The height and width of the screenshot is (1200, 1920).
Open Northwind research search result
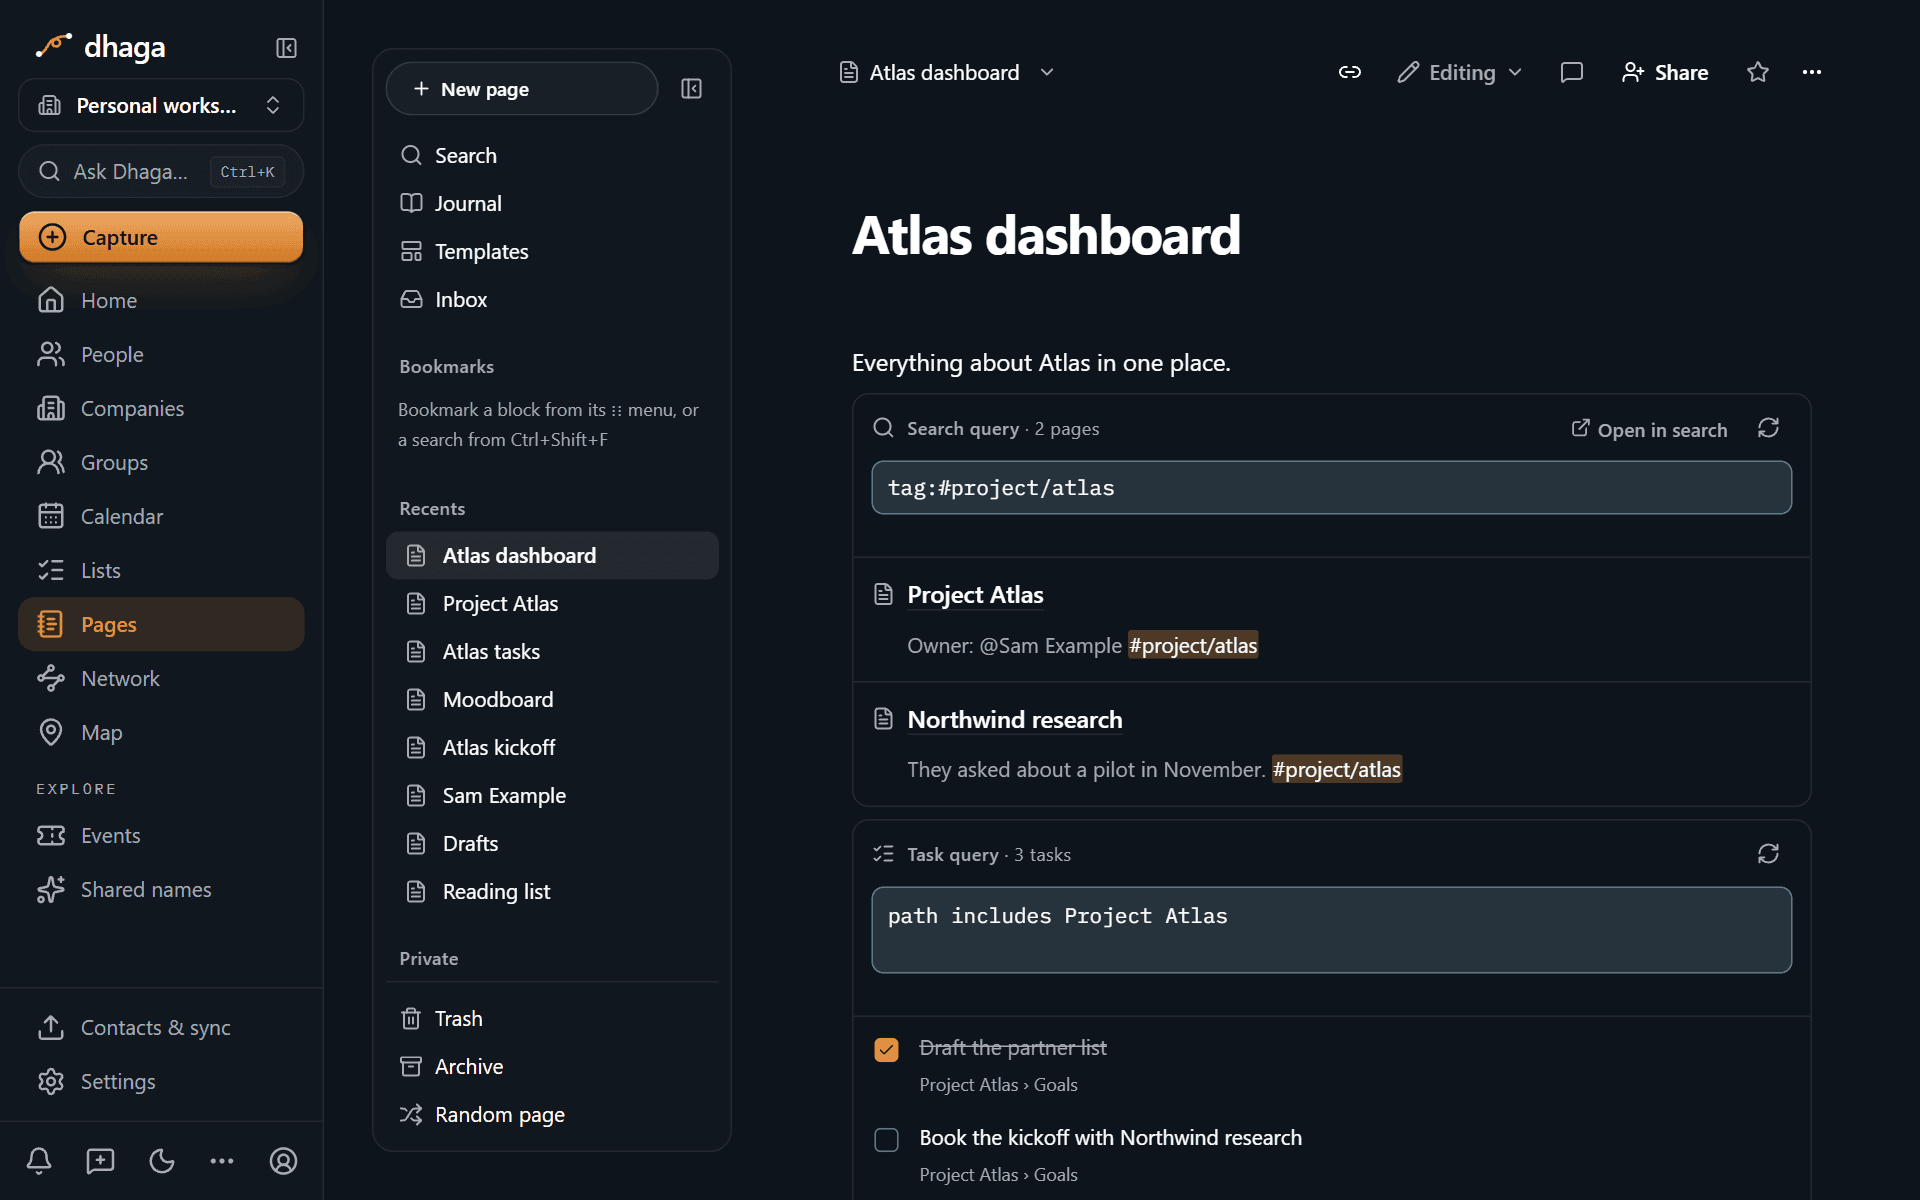pos(1014,720)
